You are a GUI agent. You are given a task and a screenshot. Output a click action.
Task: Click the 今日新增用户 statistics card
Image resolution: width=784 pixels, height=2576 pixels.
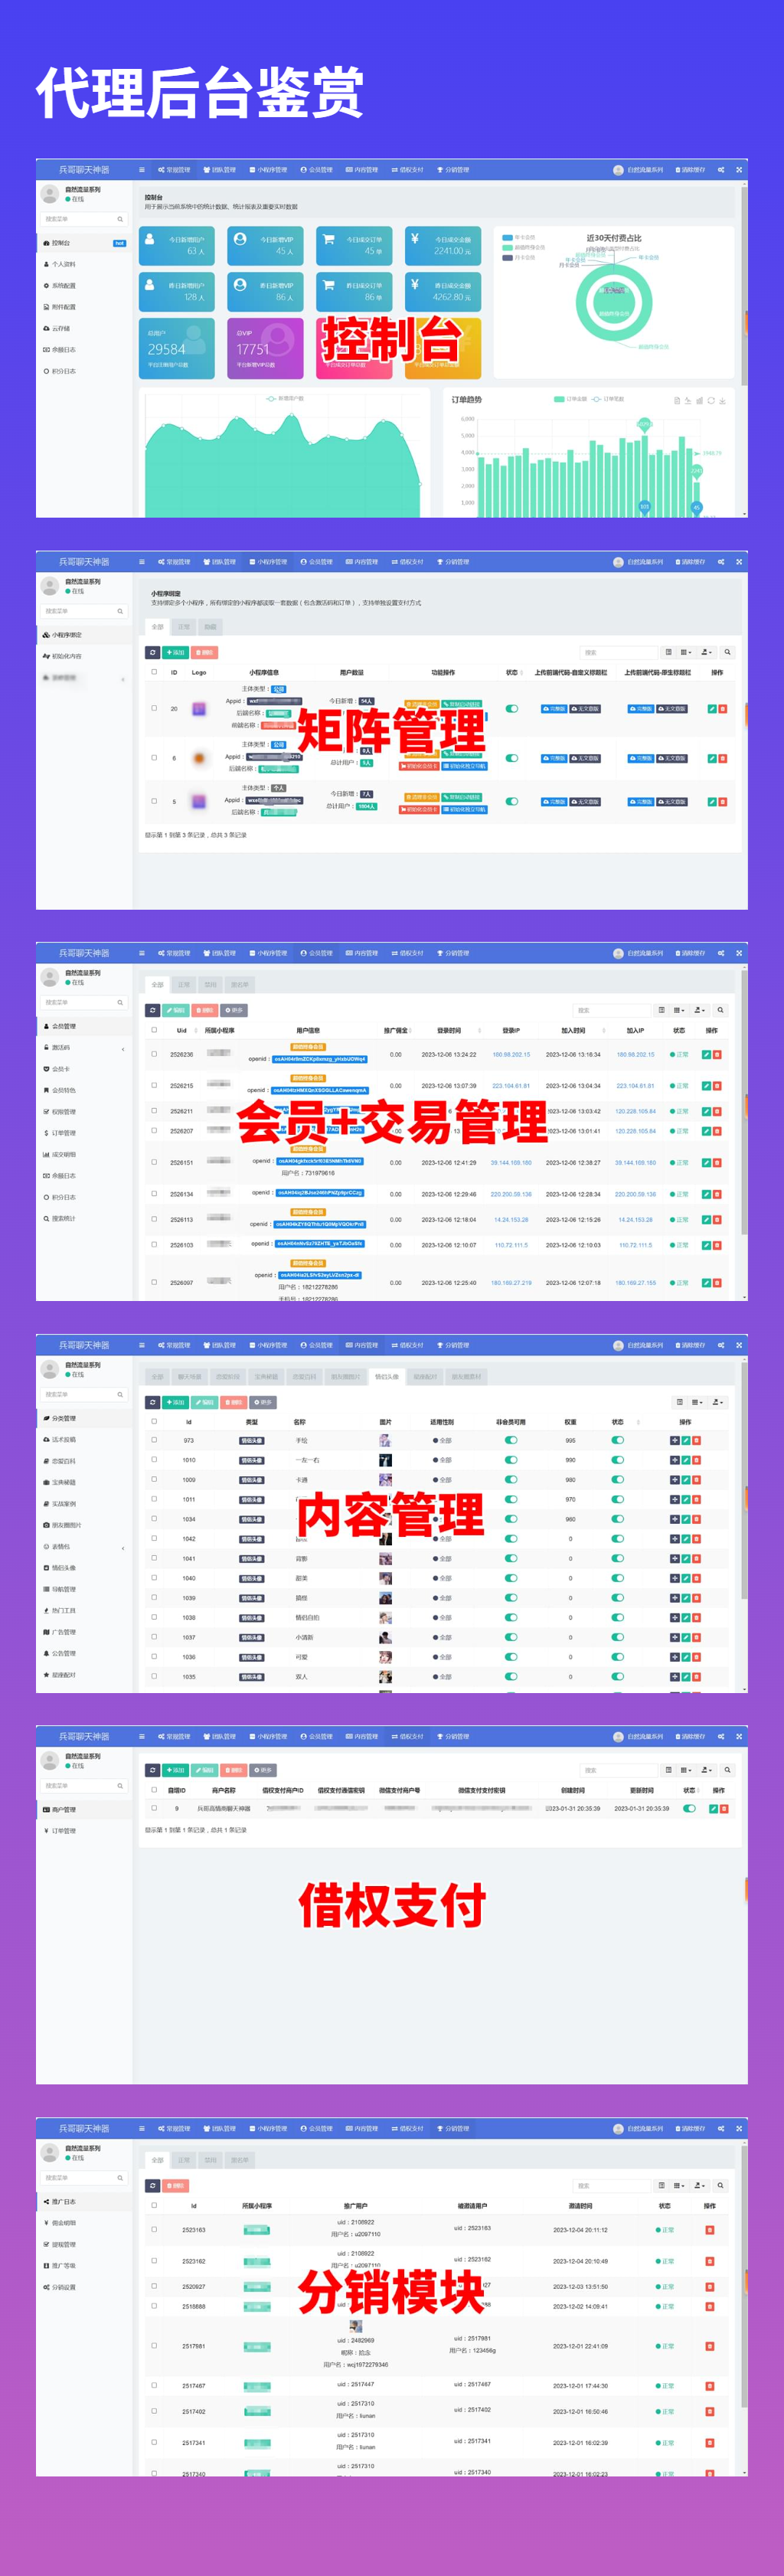pos(177,245)
